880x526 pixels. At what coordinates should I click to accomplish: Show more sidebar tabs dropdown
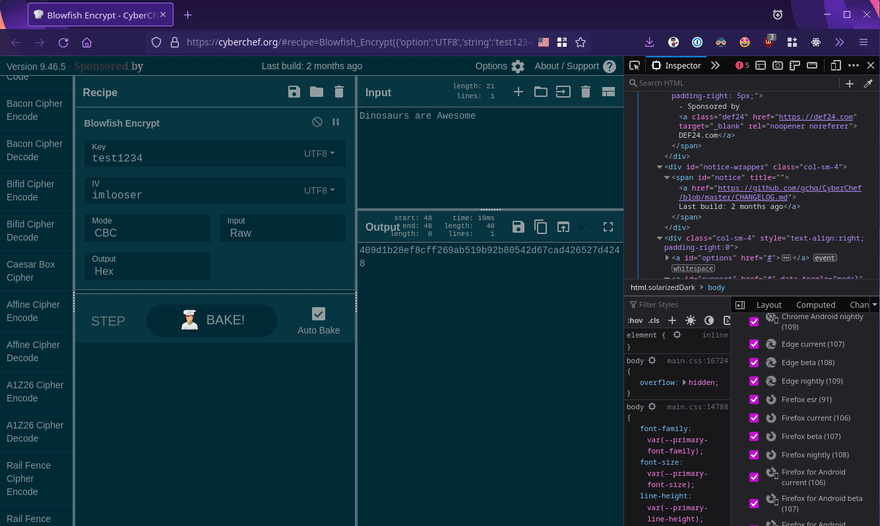874,304
